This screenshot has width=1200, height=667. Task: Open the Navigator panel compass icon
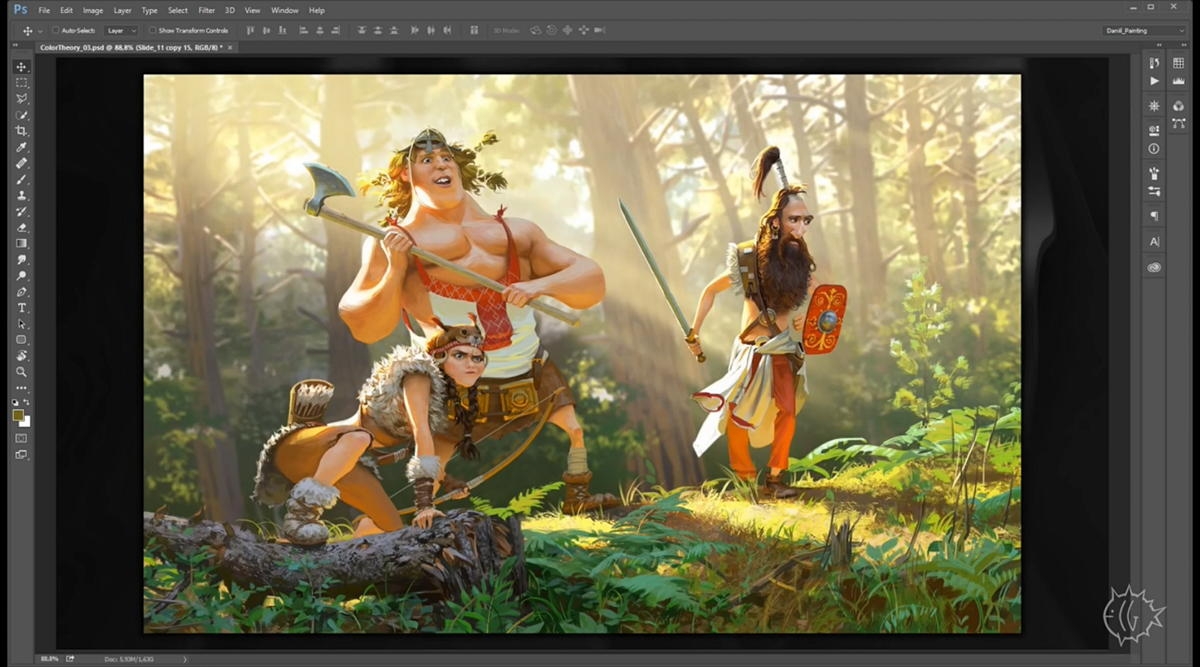point(1154,106)
